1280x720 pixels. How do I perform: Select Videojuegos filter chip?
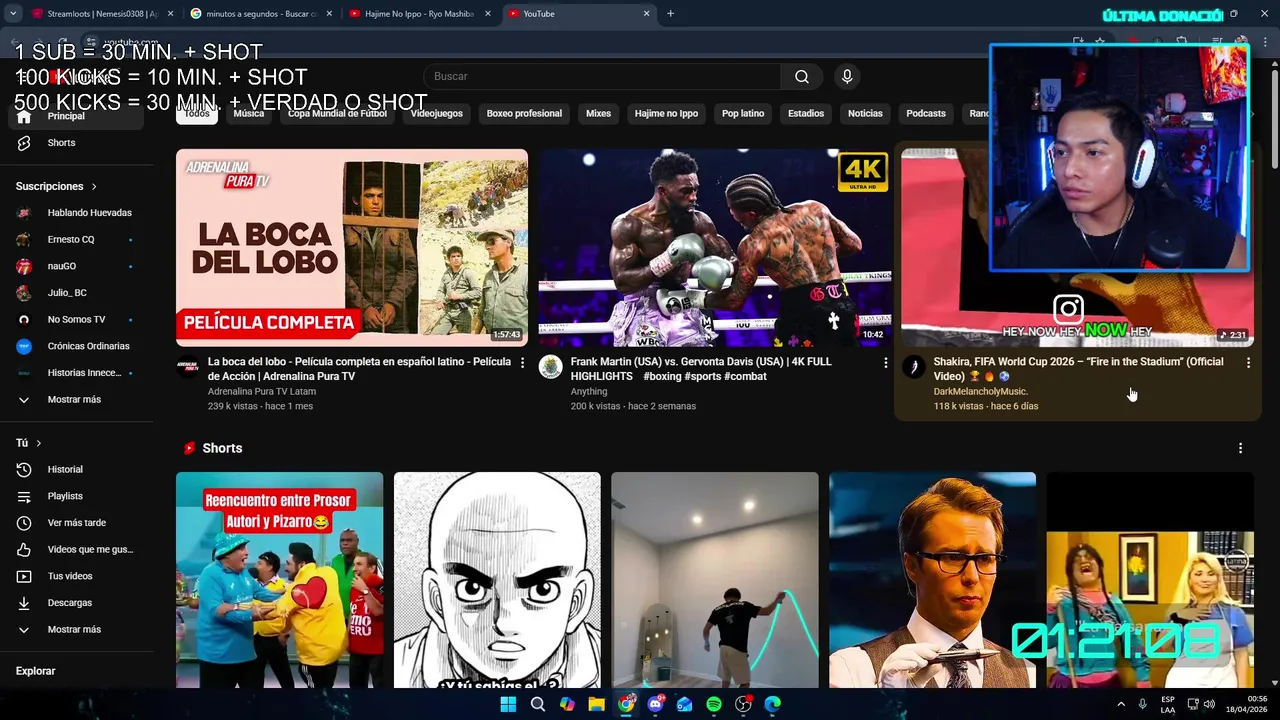click(437, 114)
